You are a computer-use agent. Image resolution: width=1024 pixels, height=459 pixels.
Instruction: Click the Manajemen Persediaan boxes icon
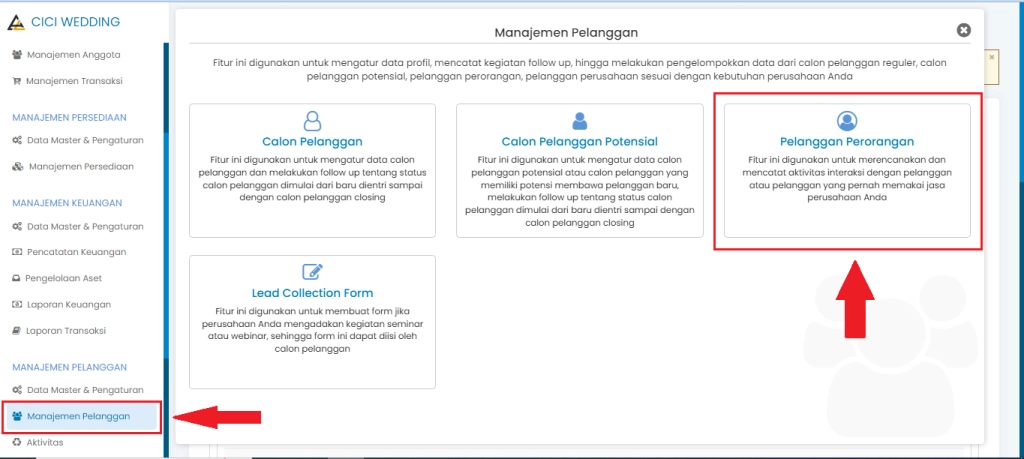pyautogui.click(x=18, y=166)
